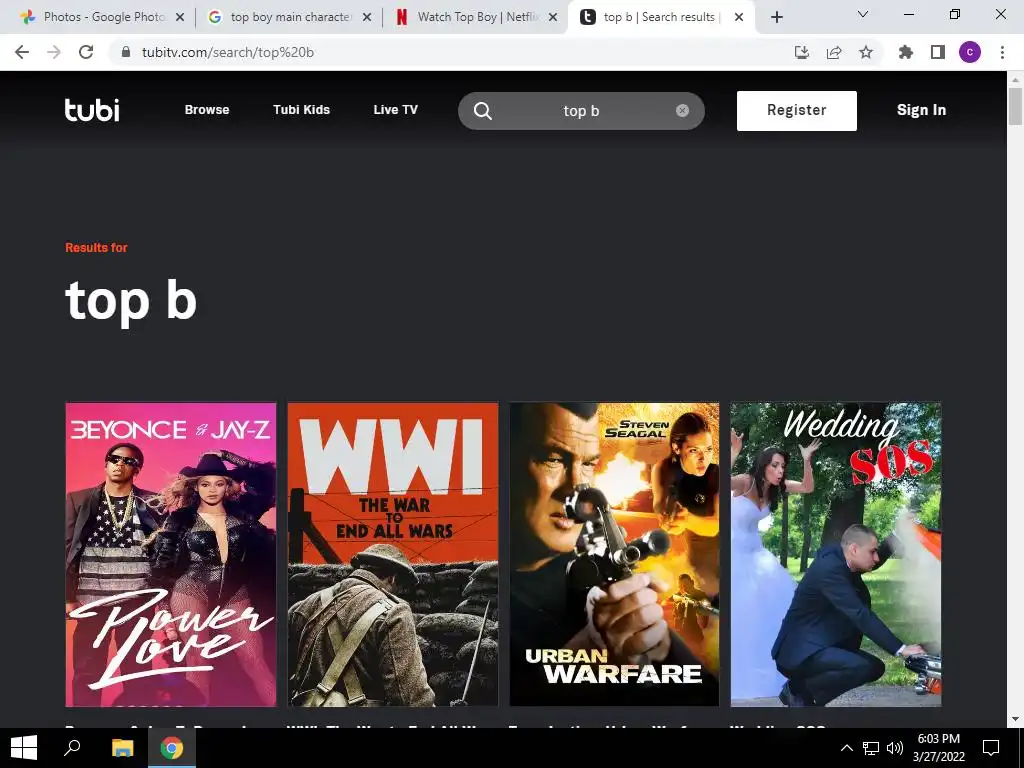
Task: Click the padlock site info icon
Action: [125, 52]
